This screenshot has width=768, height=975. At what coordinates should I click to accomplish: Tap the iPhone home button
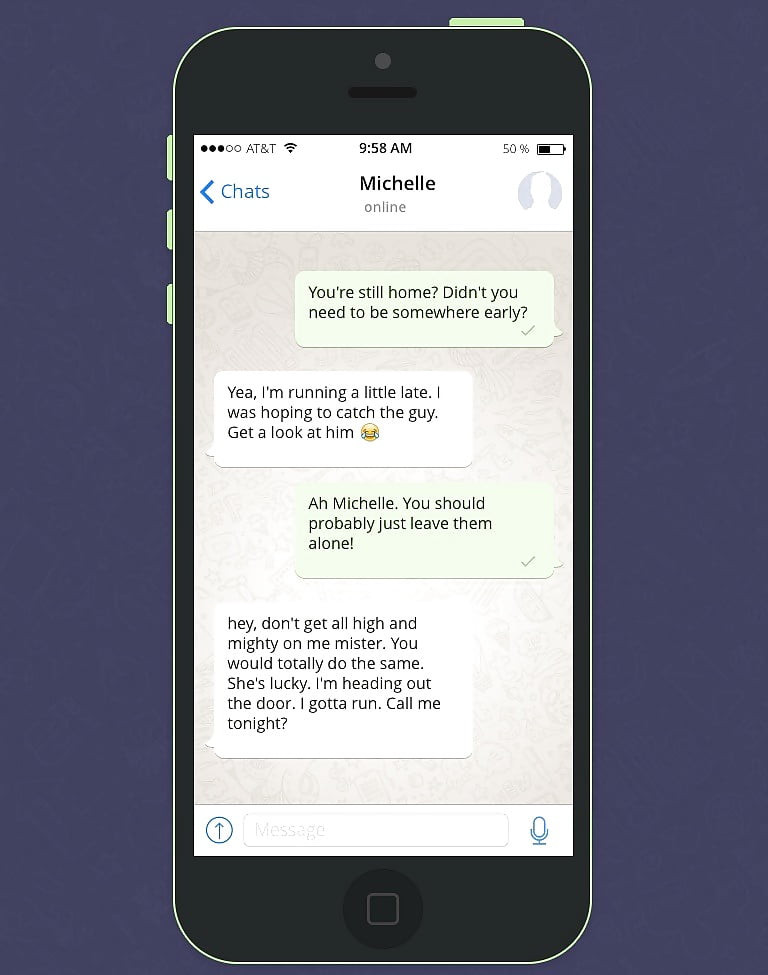coord(382,908)
